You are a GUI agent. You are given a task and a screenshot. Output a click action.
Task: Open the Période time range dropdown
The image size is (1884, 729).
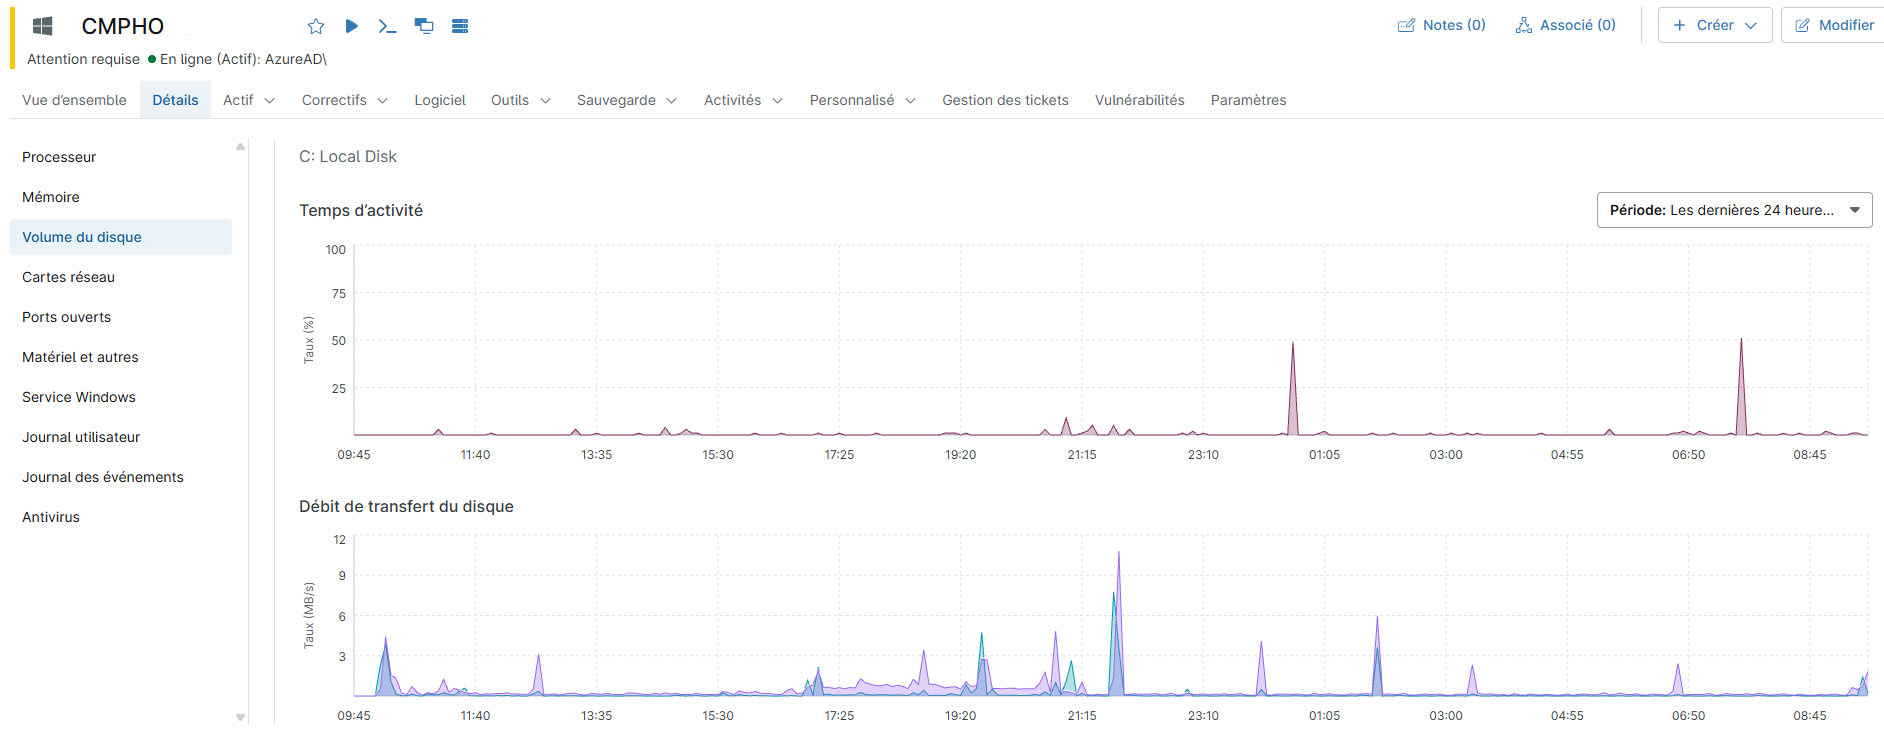pos(1734,210)
